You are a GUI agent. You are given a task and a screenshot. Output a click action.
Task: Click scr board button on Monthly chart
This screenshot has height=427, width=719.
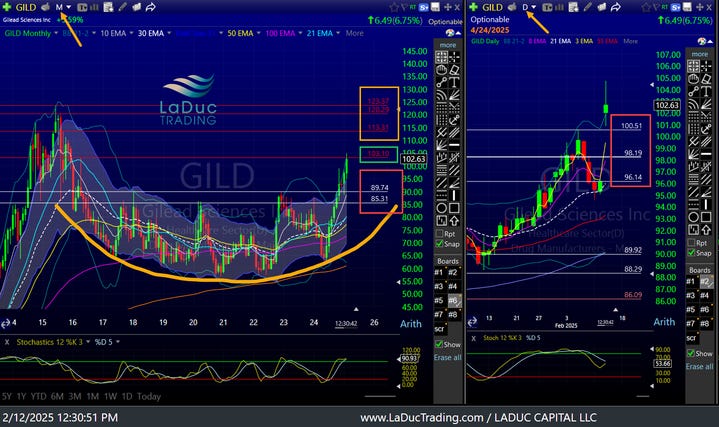(439, 328)
